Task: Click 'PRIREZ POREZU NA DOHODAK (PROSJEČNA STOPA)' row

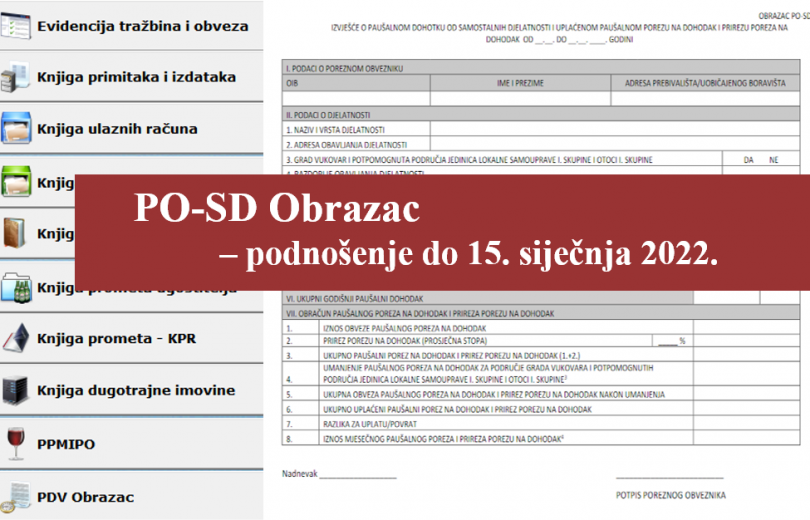Action: [x=405, y=341]
